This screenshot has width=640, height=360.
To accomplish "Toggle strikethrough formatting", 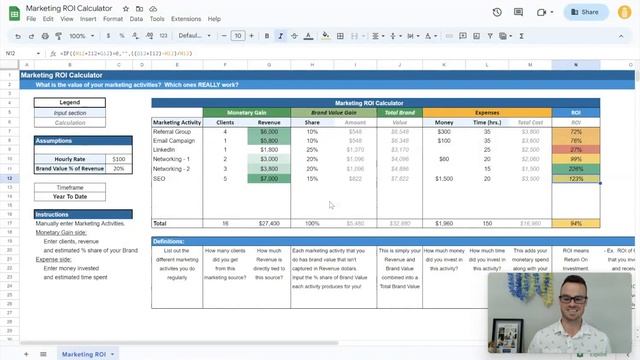I will [294, 36].
